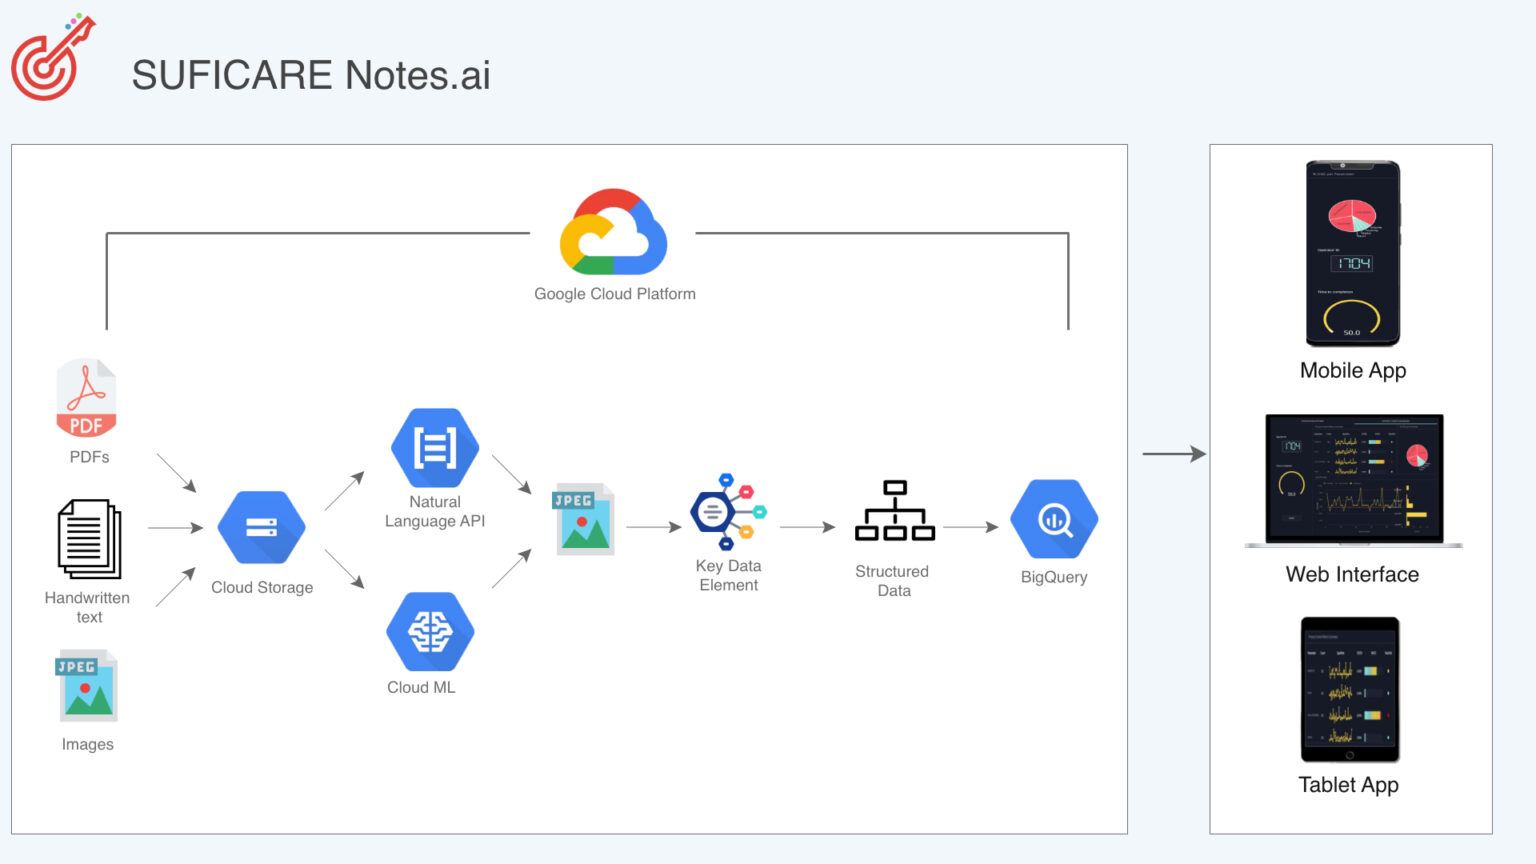1536x864 pixels.
Task: Click the 'Cloud Storage' label
Action: (x=262, y=587)
